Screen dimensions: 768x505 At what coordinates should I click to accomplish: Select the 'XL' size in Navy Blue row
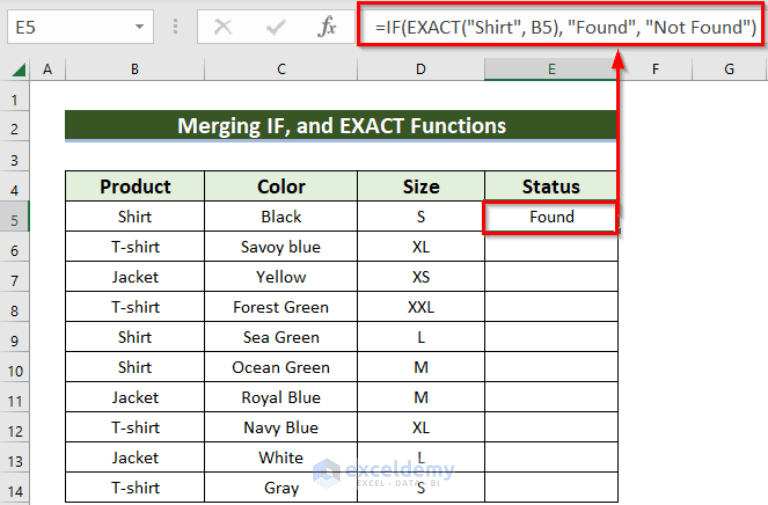click(421, 428)
